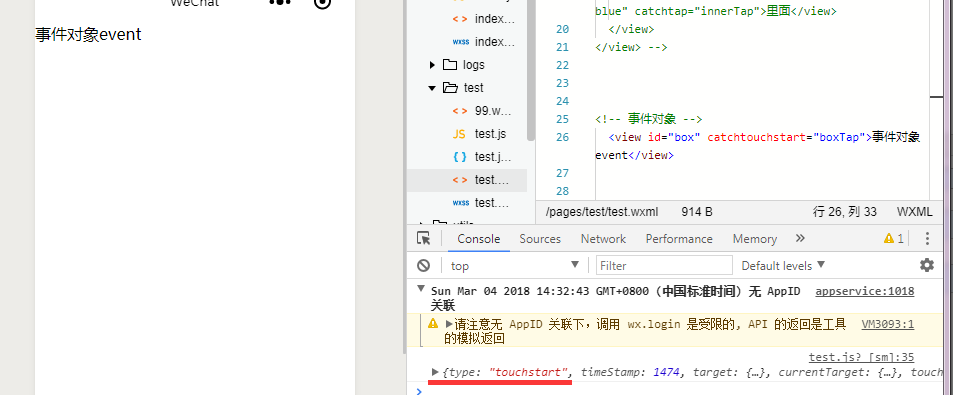This screenshot has width=953, height=395.
Task: Click the curly braces JSON file icon
Action: 460,157
